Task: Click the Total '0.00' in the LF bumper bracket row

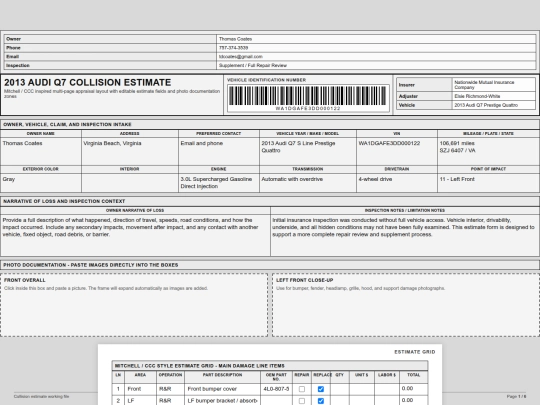Action: pyautogui.click(x=414, y=401)
